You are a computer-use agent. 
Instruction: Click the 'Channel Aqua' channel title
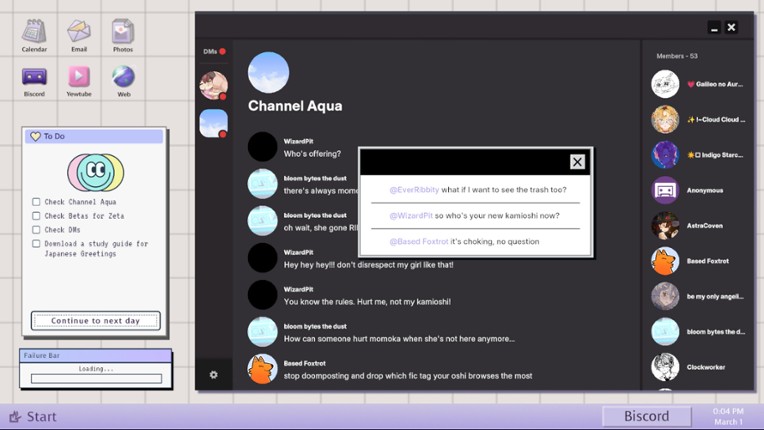coord(295,106)
